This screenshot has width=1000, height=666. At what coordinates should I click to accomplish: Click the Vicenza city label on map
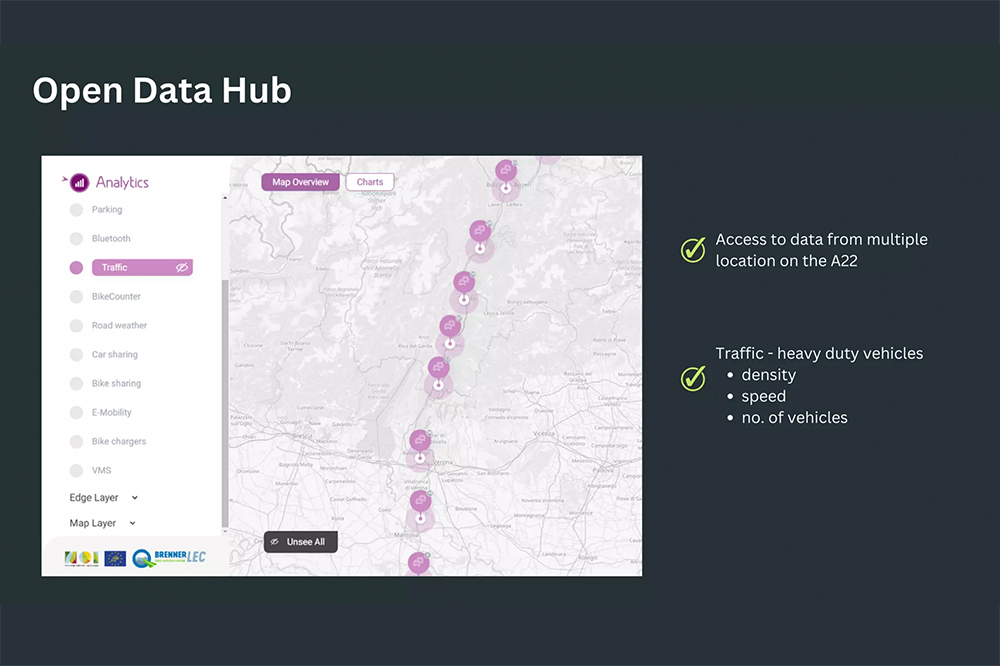coord(543,433)
